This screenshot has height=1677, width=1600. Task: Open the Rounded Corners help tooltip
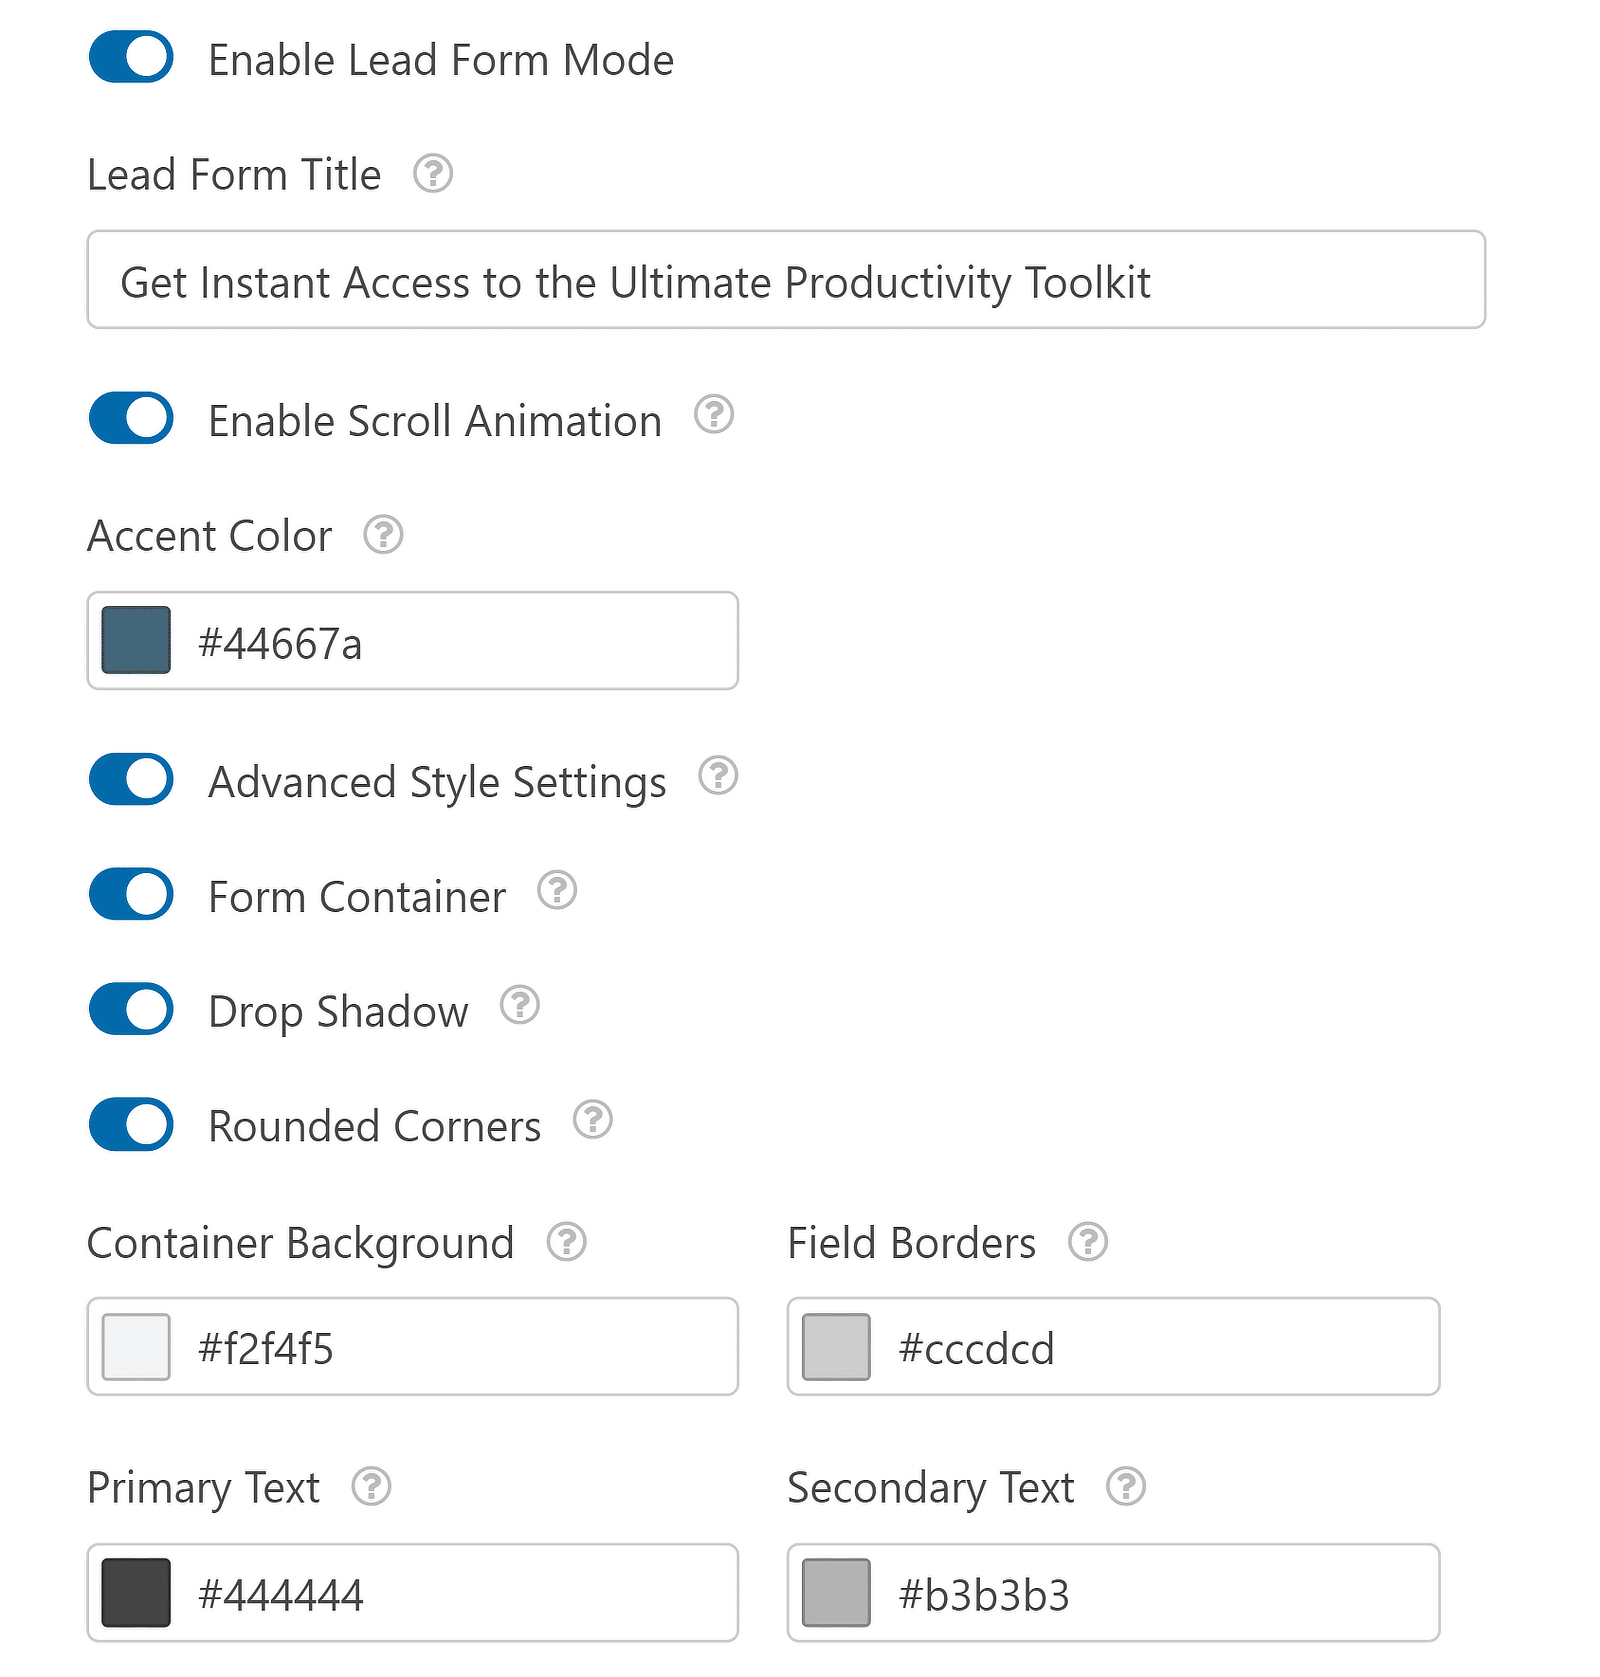click(594, 1120)
